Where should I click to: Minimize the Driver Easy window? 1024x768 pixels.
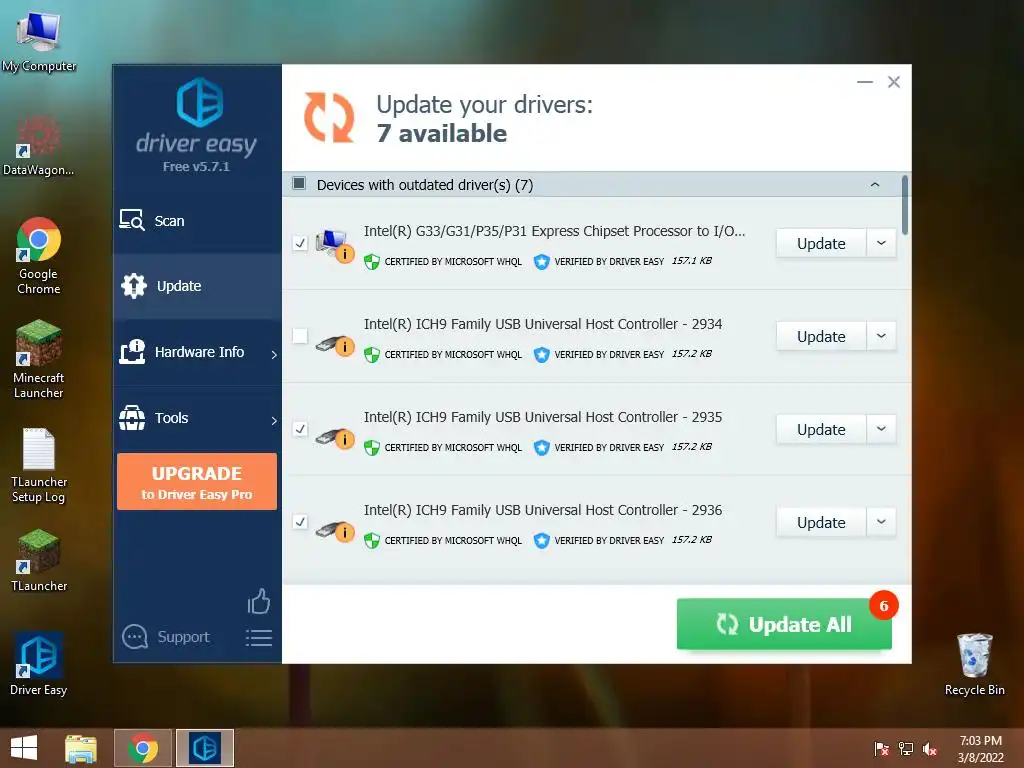click(865, 82)
